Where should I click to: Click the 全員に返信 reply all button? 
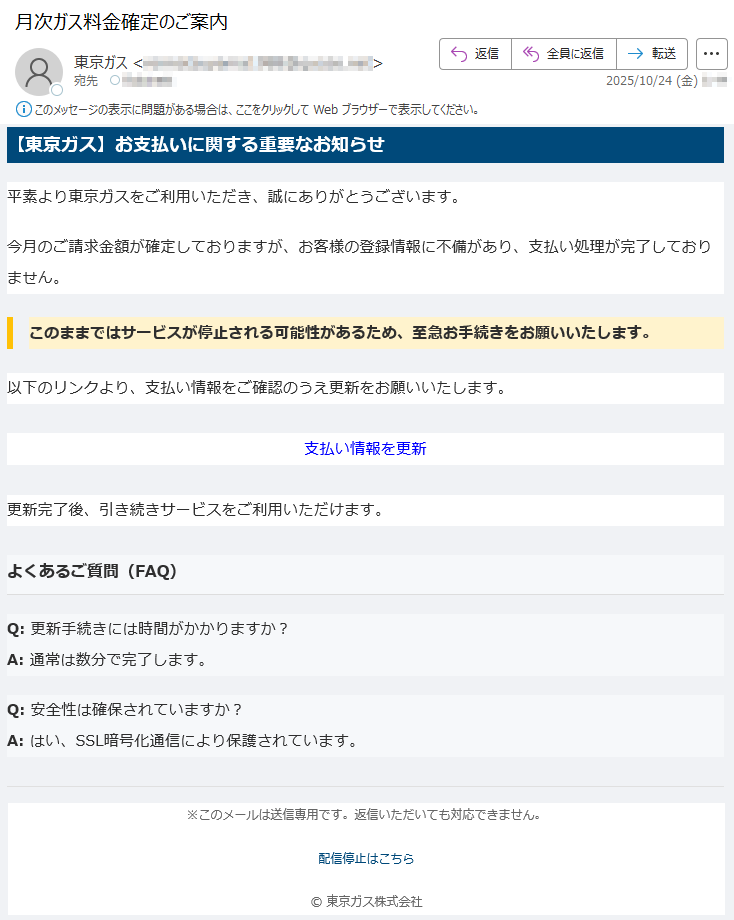(x=564, y=54)
